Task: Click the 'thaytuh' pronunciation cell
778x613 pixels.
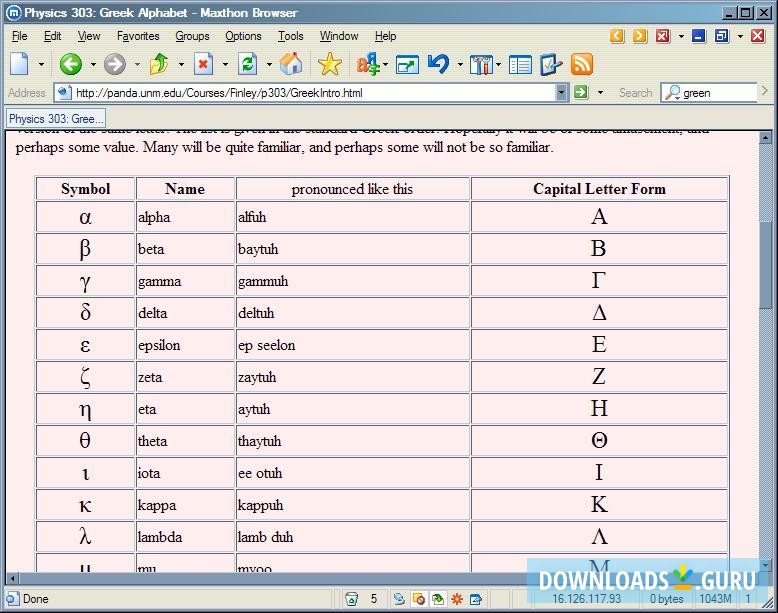Action: click(x=353, y=441)
